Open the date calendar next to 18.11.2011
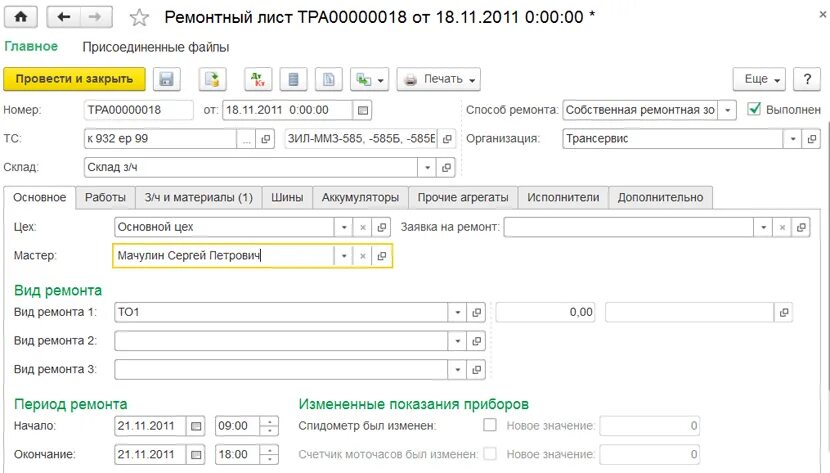Viewport: 830px width, 473px height. pyautogui.click(x=363, y=110)
